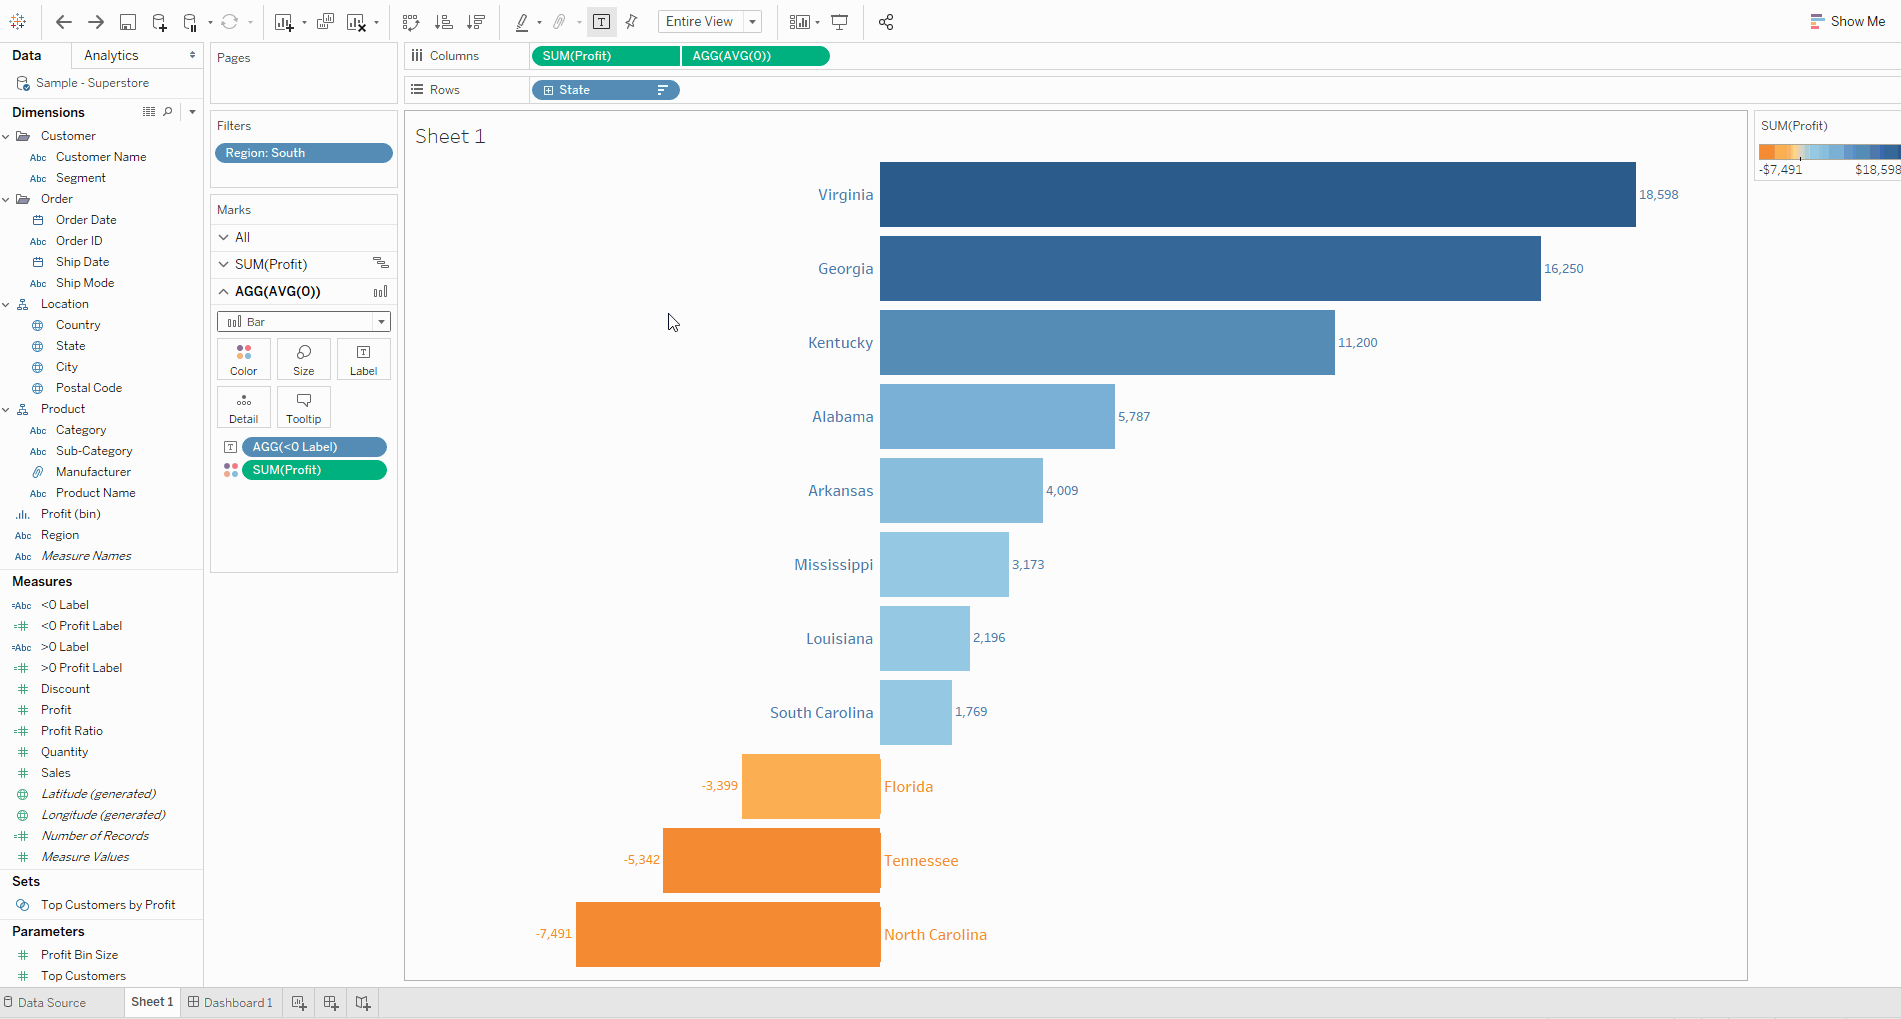Sort State ascending by Profit
This screenshot has height=1019, width=1901.
[x=444, y=21]
